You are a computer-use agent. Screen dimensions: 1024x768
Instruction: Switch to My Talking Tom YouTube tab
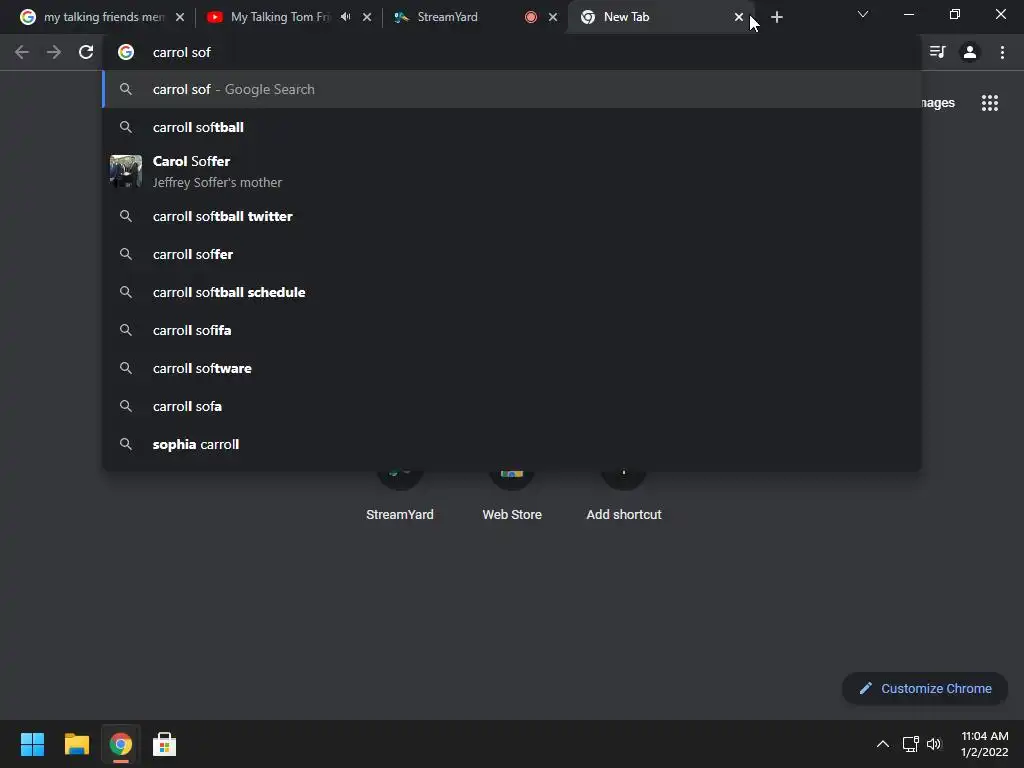pyautogui.click(x=287, y=17)
